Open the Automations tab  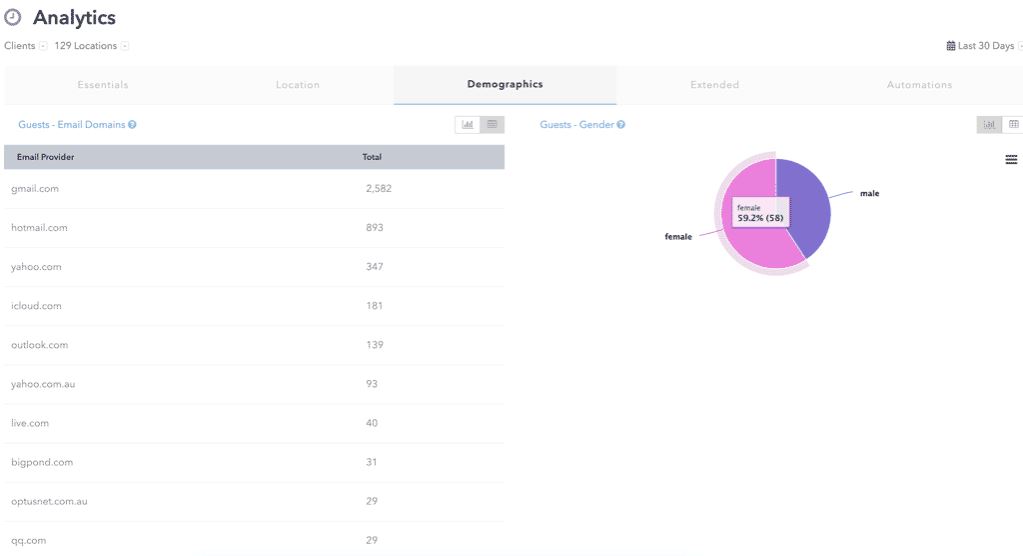[919, 85]
